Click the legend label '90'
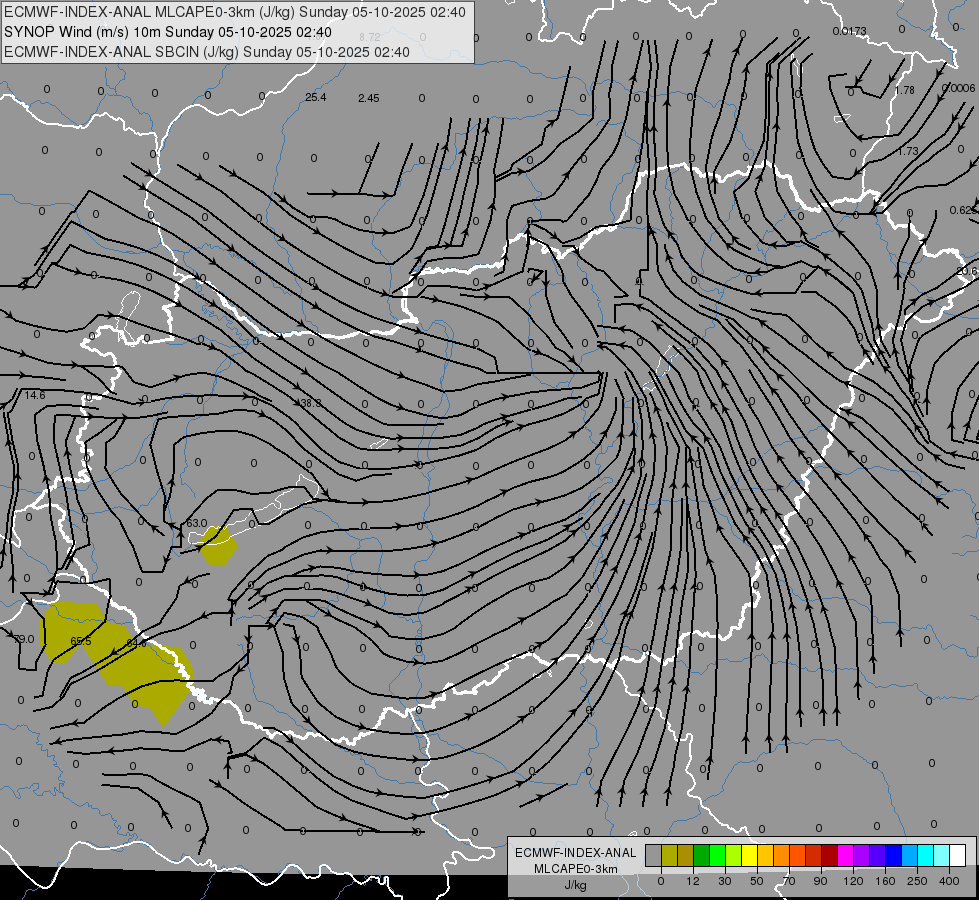The image size is (979, 900). coord(820,881)
